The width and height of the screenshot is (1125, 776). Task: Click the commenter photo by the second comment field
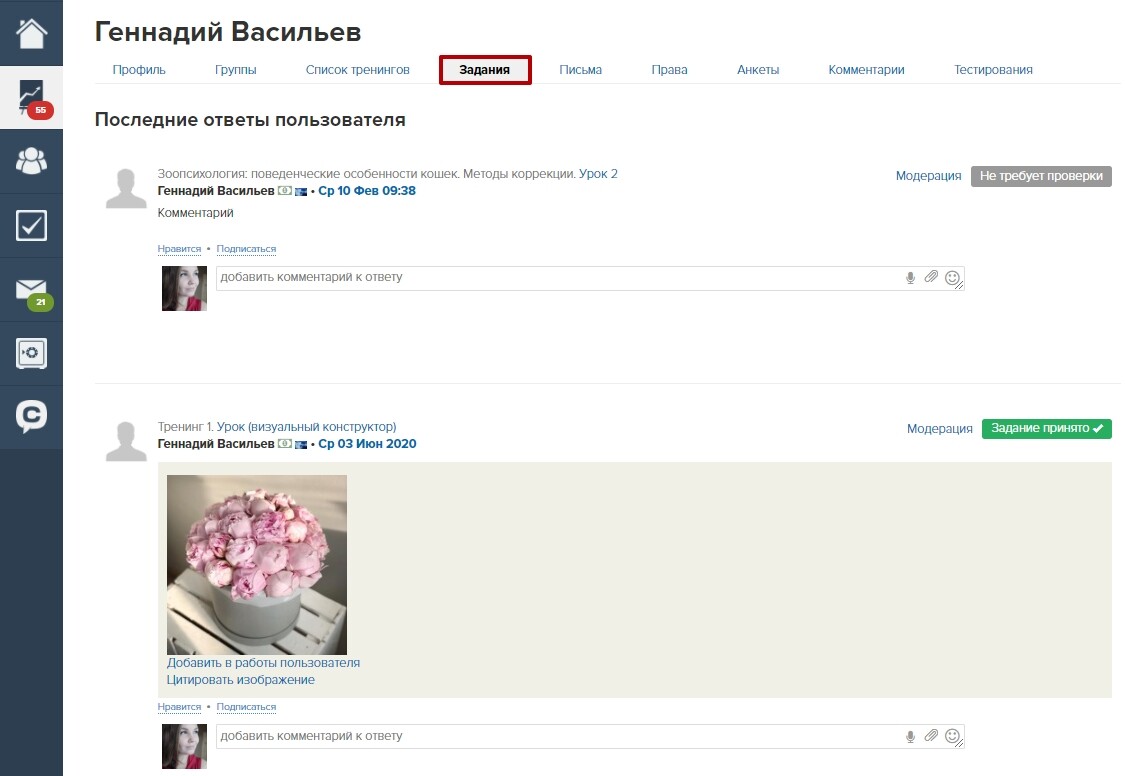[184, 747]
